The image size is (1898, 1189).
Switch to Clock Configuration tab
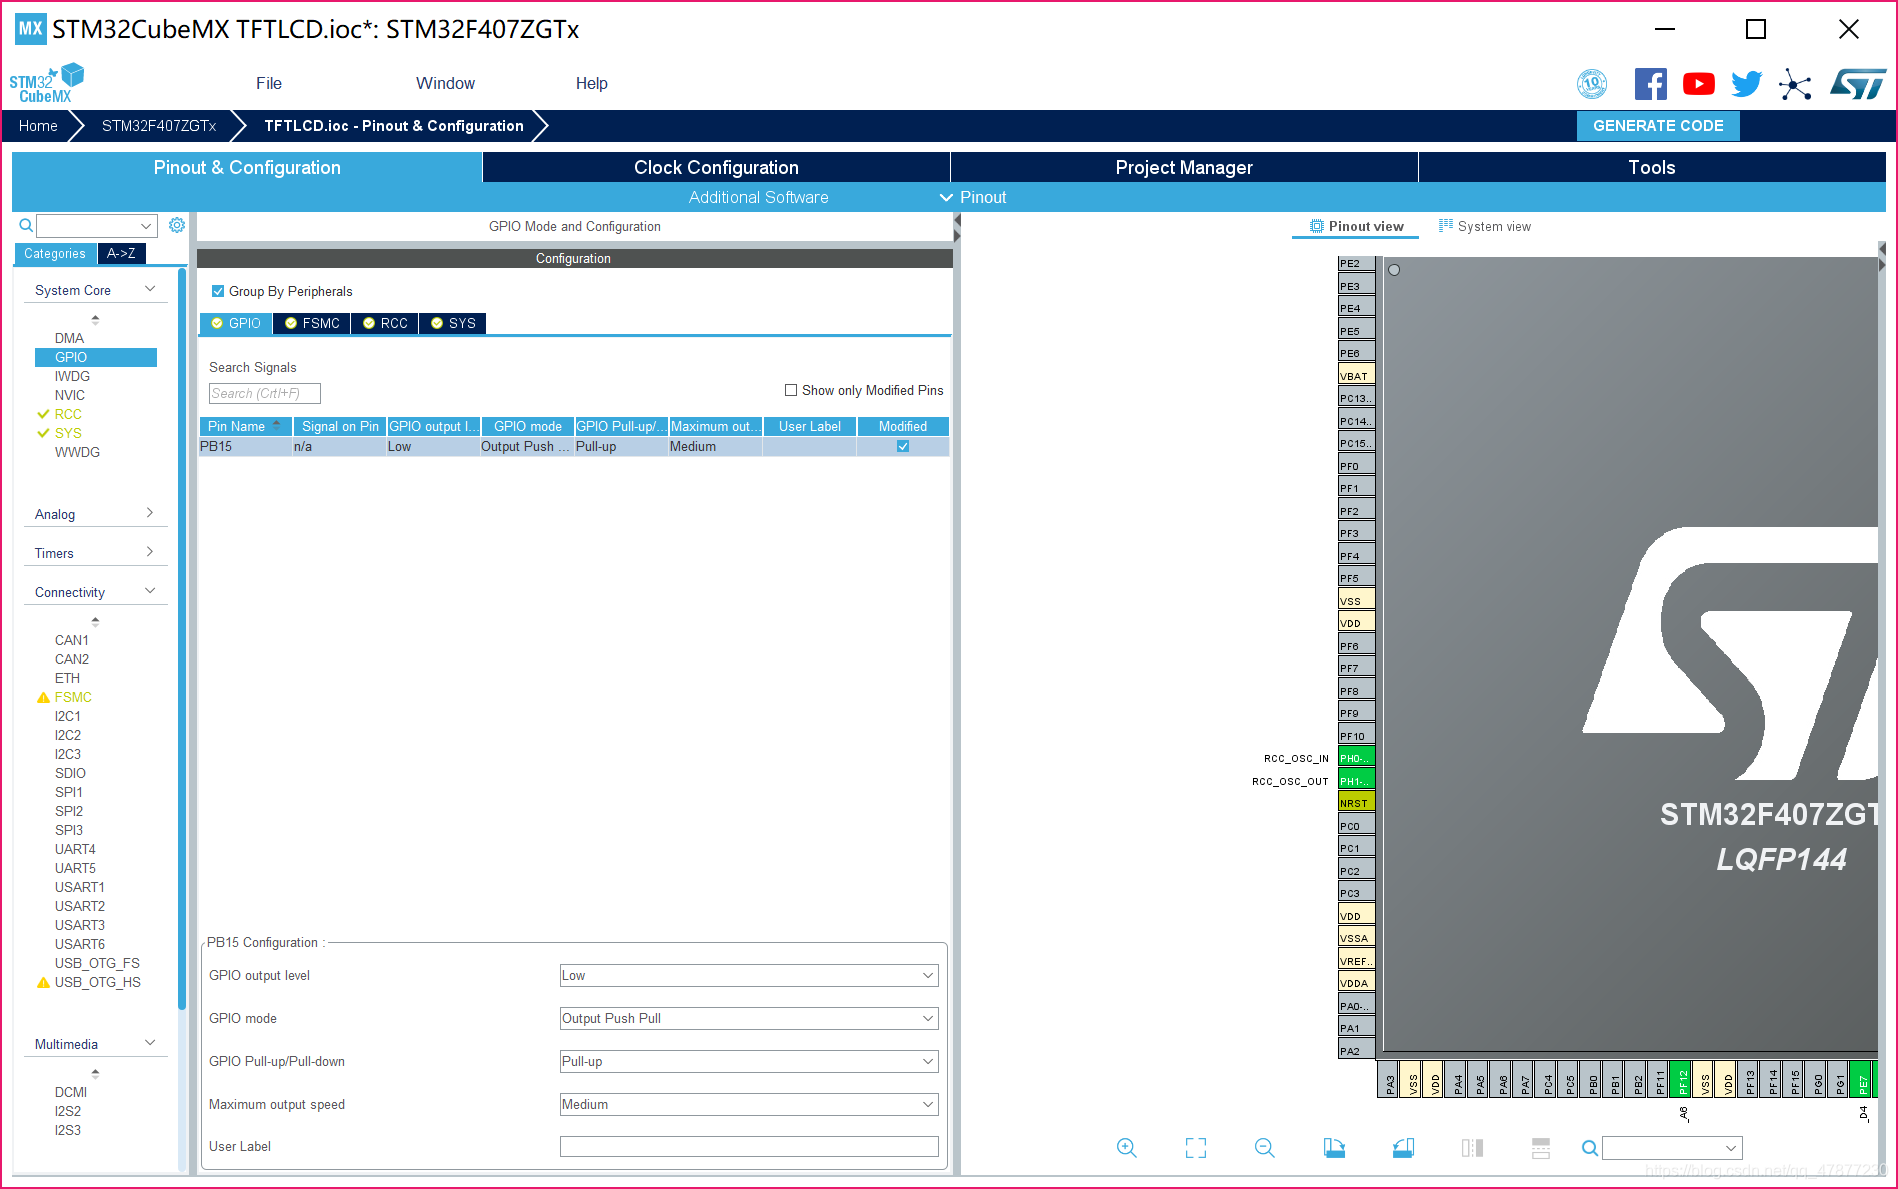pyautogui.click(x=716, y=167)
